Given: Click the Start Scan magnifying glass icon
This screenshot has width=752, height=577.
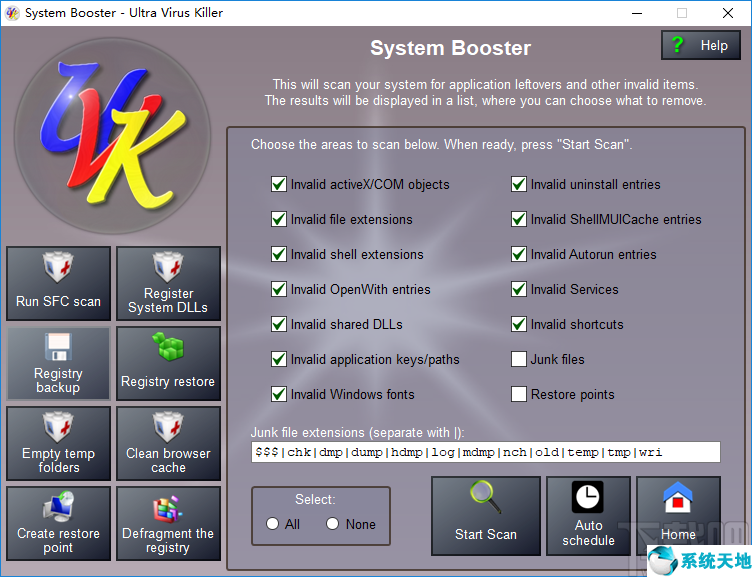Looking at the screenshot, I should [x=486, y=497].
